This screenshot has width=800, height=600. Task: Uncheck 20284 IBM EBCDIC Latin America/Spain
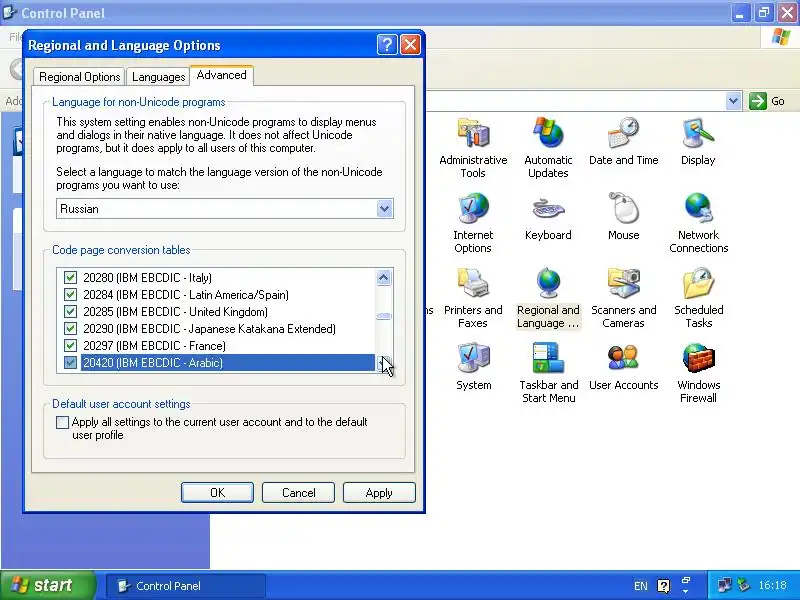(x=70, y=294)
